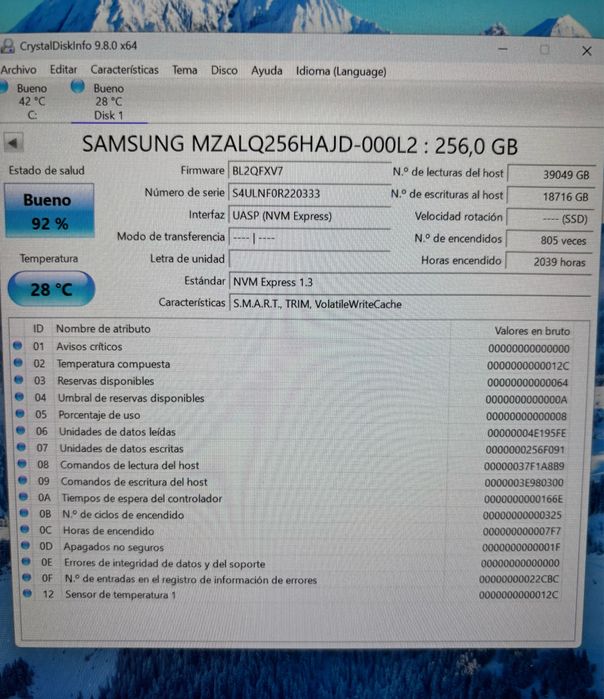The width and height of the screenshot is (604, 699).
Task: Click the host writes value 18716 GB
Action: (550, 197)
